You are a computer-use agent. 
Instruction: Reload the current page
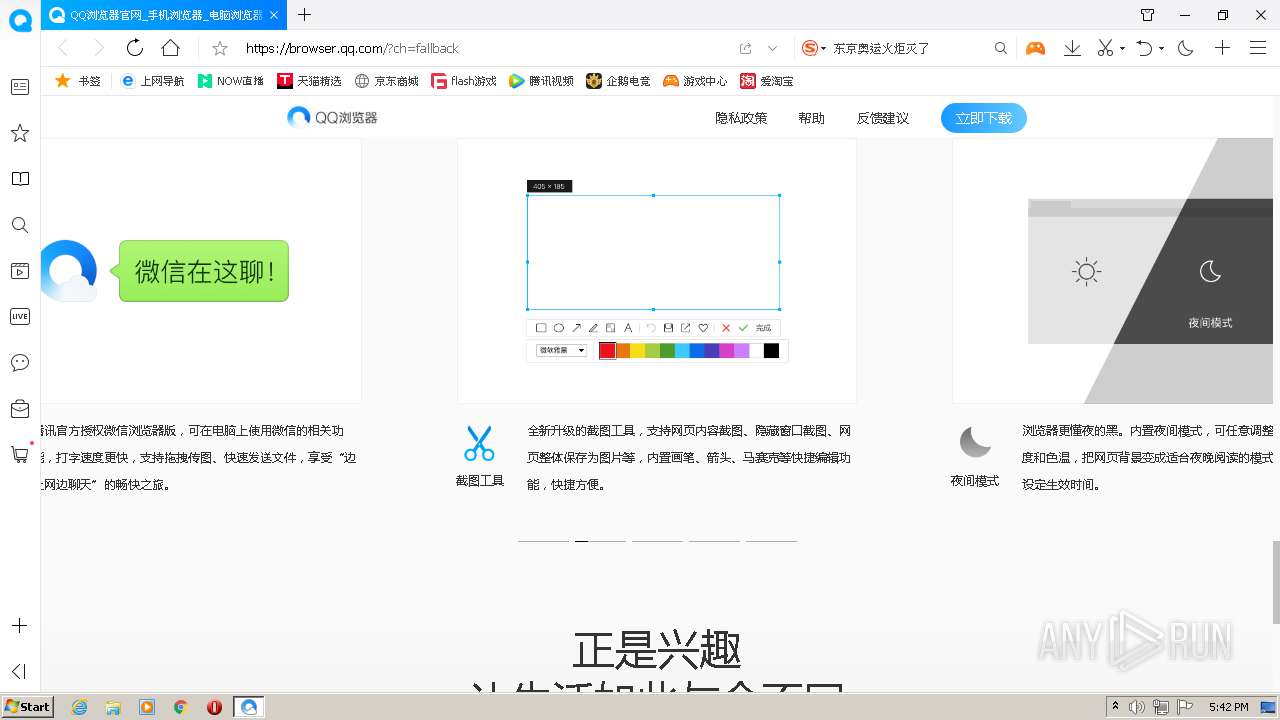coord(135,48)
